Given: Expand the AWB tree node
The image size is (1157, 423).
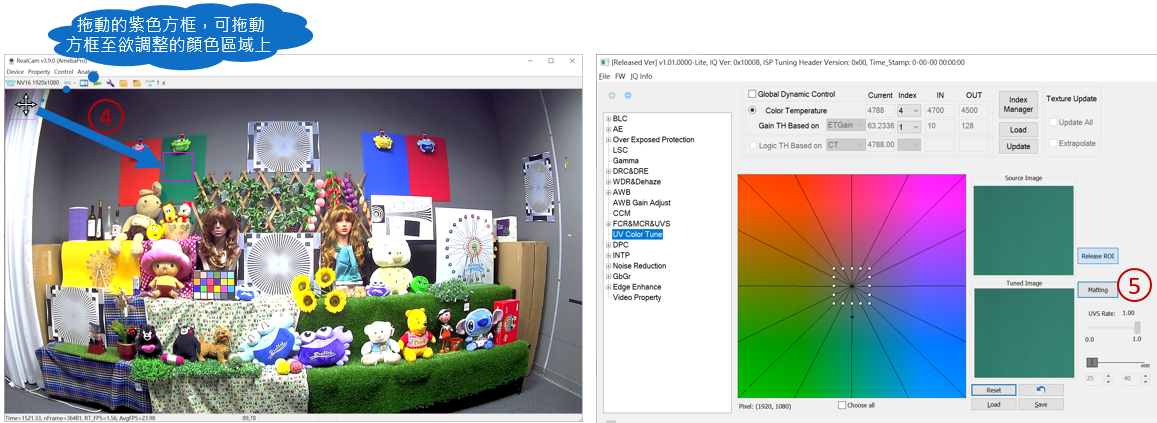Looking at the screenshot, I should pos(608,192).
